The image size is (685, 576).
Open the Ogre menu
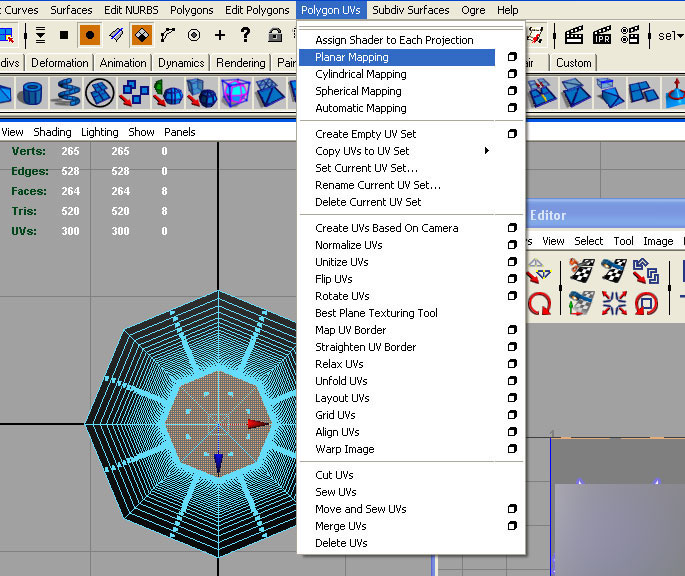coord(473,10)
